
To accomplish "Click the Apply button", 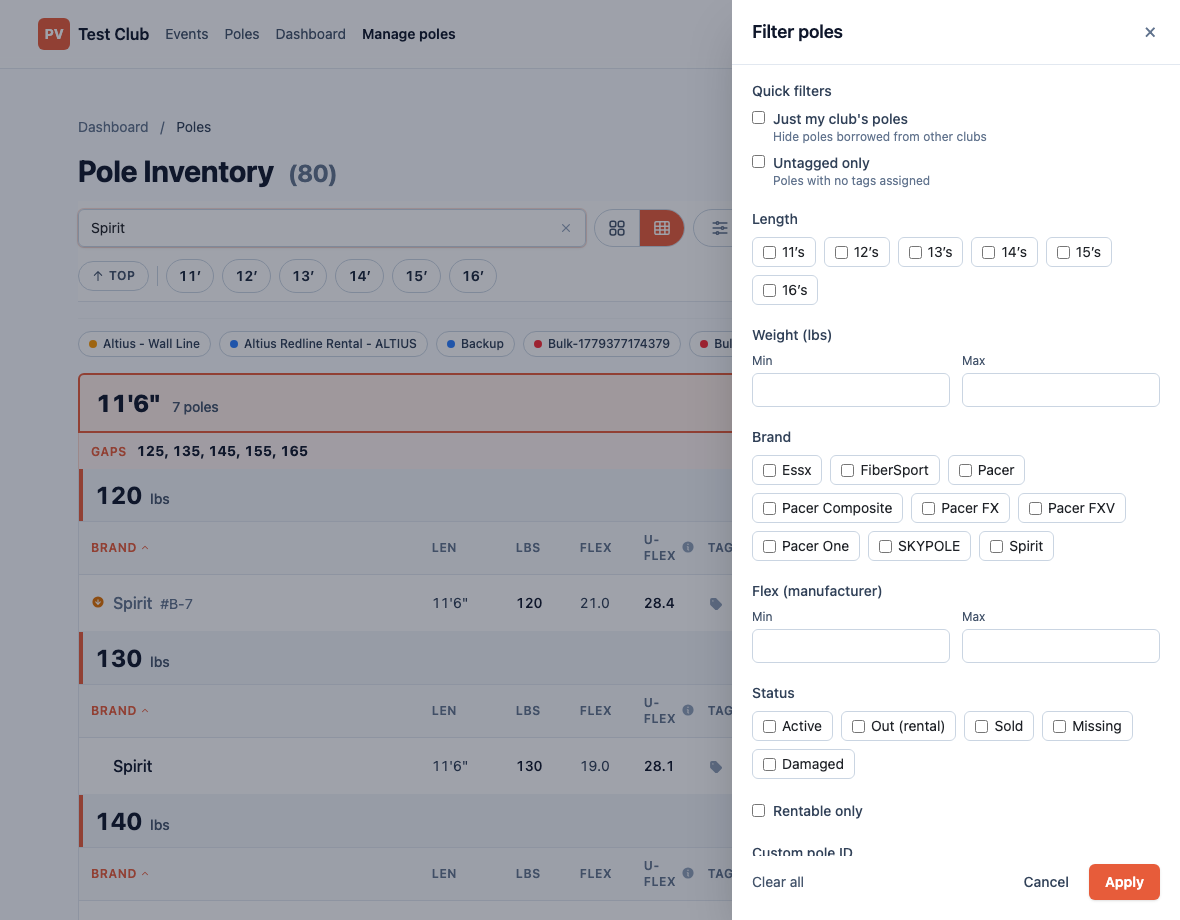I will 1124,882.
